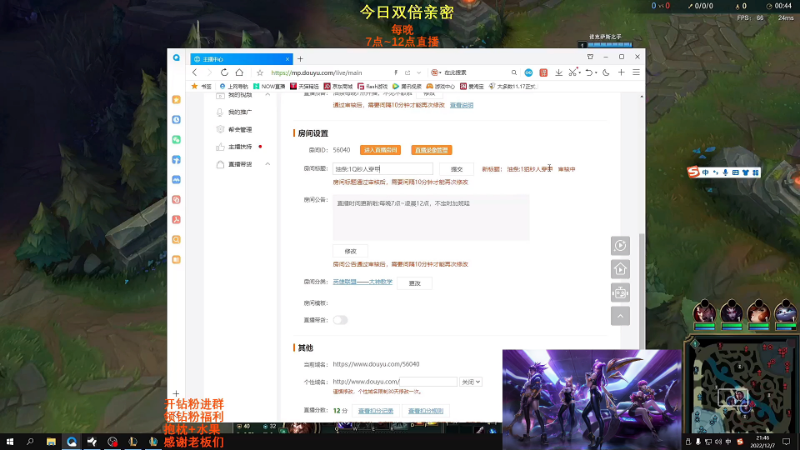Click the scissors screenshot tool icon
800x450 pixels.
click(x=572, y=72)
